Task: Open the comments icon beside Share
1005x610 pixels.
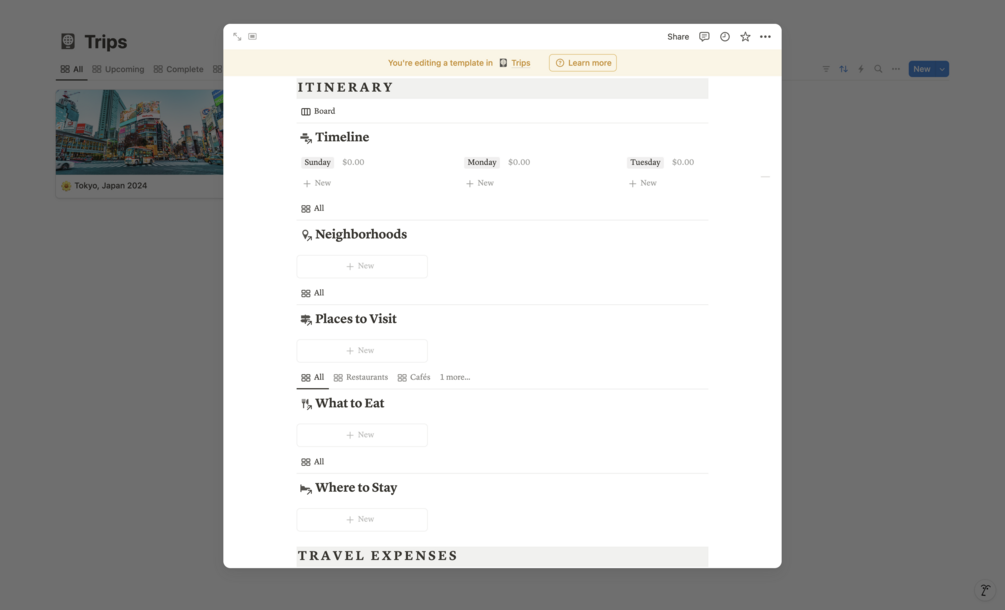Action: 704,37
